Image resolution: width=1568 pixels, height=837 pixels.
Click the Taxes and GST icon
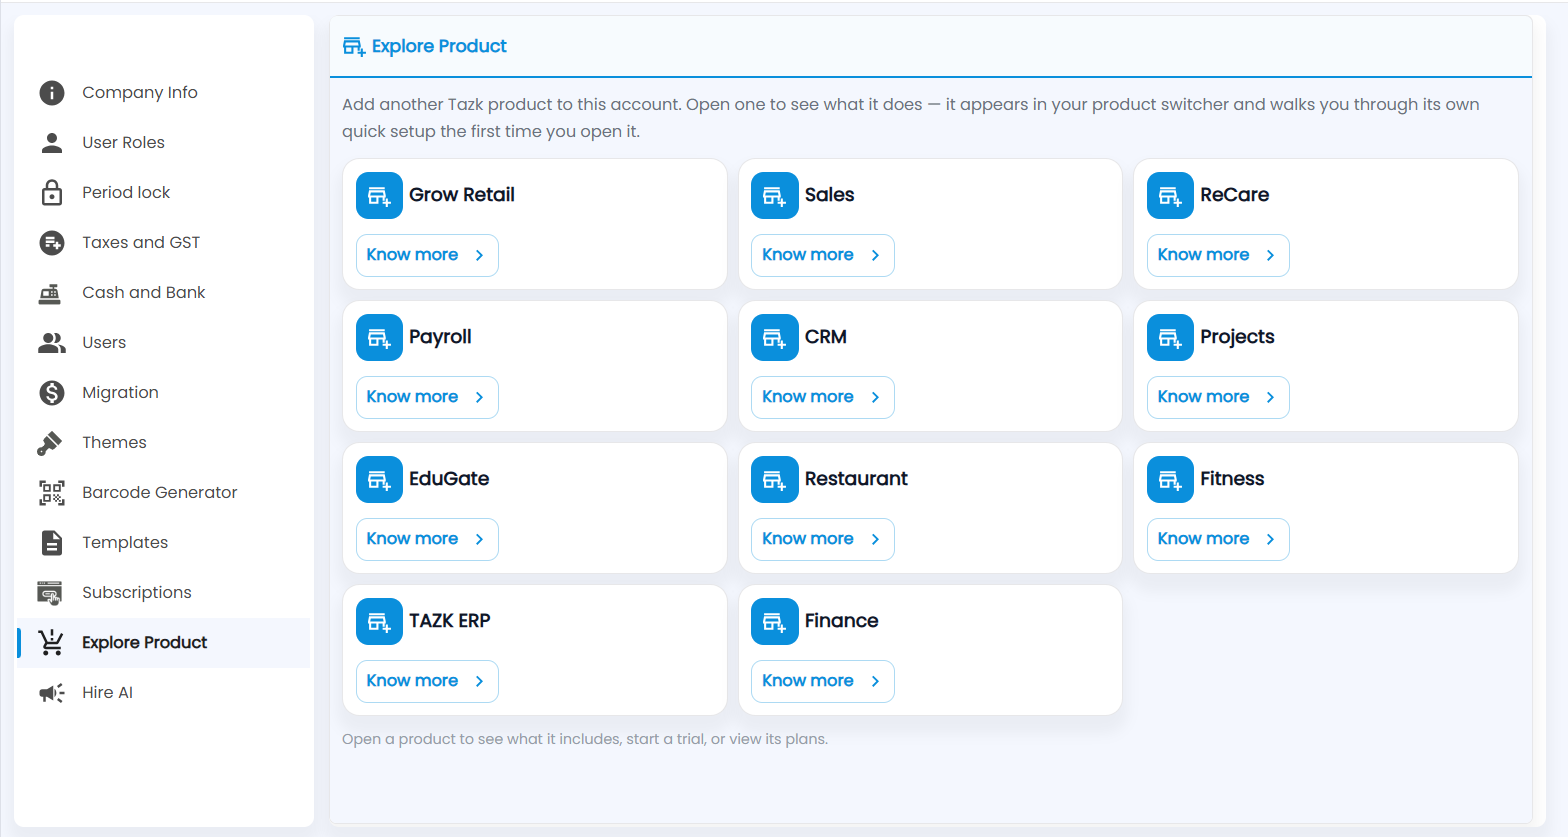pos(51,243)
